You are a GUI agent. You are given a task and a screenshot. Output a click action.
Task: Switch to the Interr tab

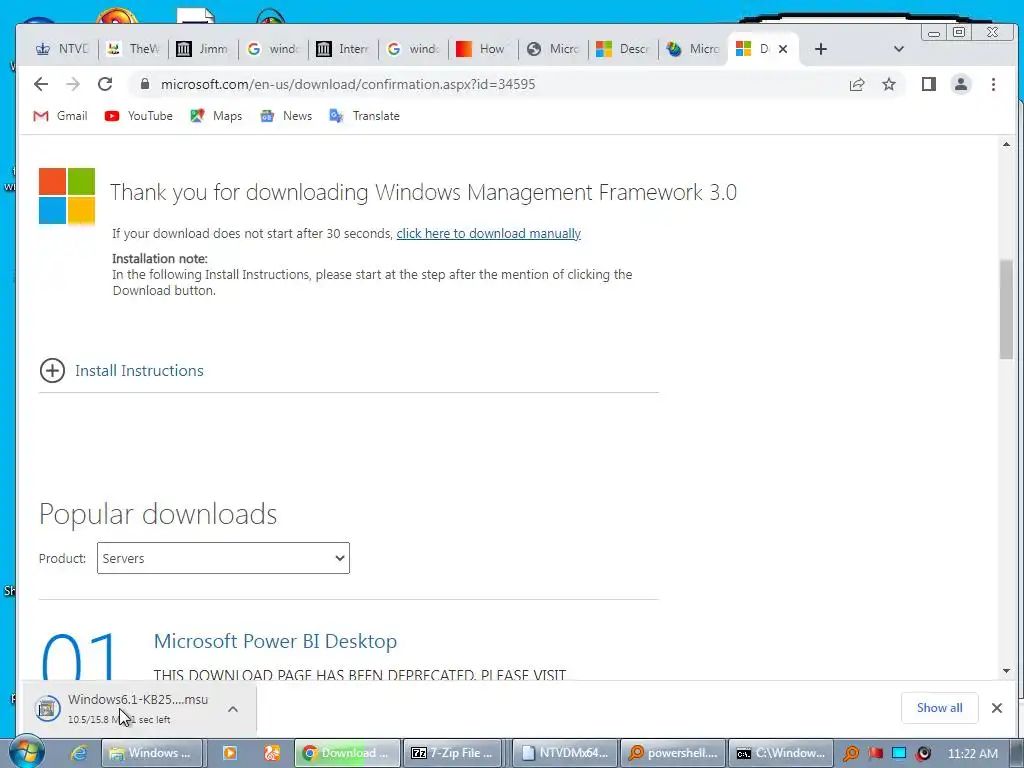tap(343, 49)
